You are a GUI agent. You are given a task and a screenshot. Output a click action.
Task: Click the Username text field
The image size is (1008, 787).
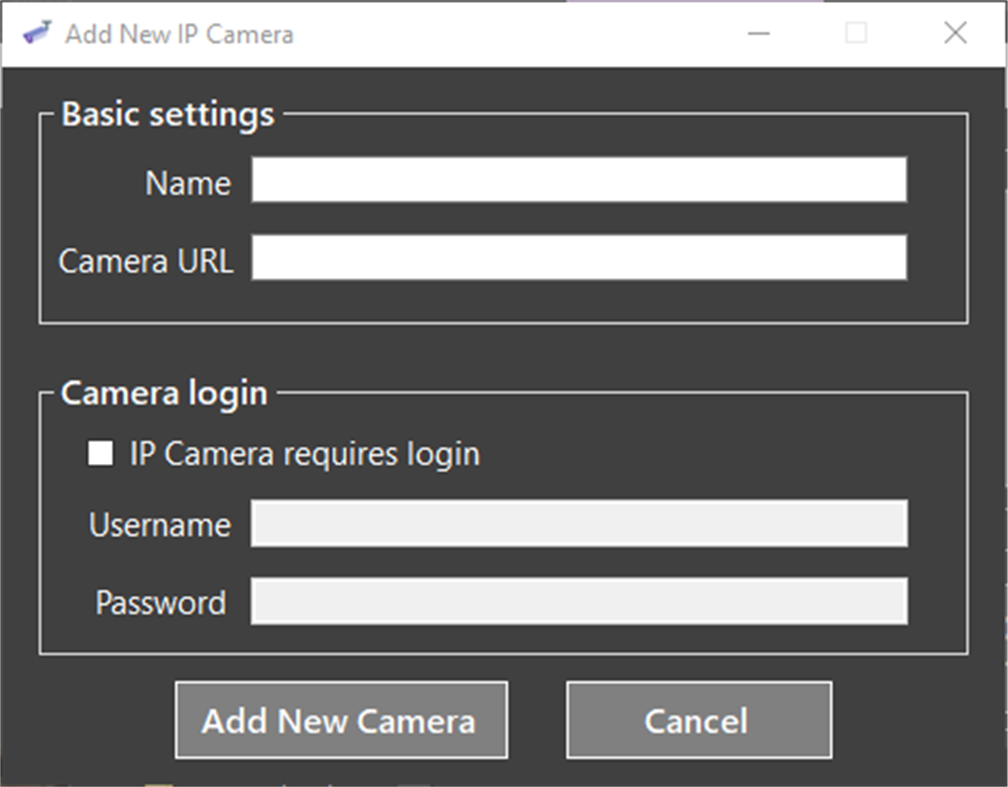click(578, 523)
